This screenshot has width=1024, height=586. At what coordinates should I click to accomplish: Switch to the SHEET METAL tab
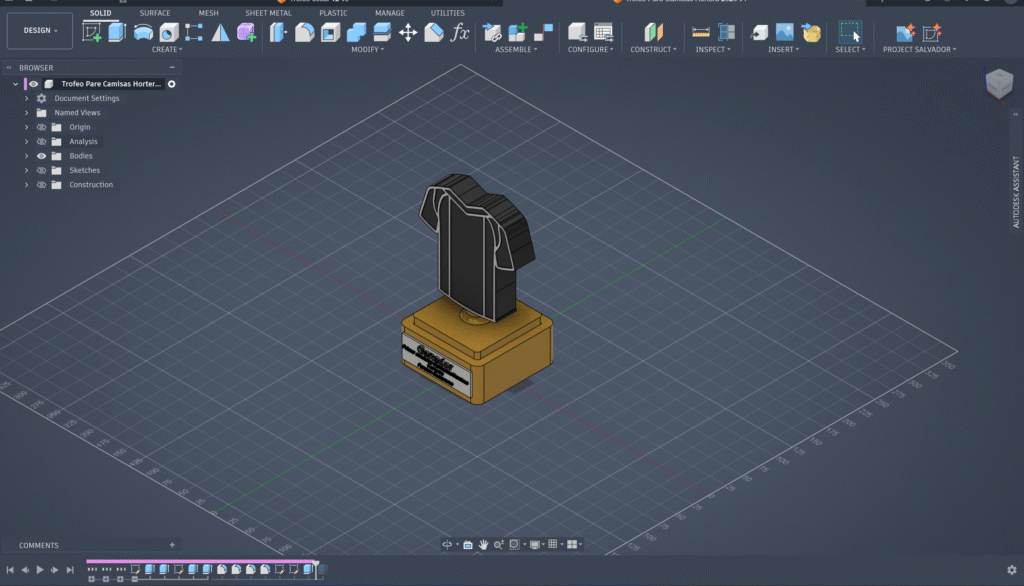tap(268, 13)
